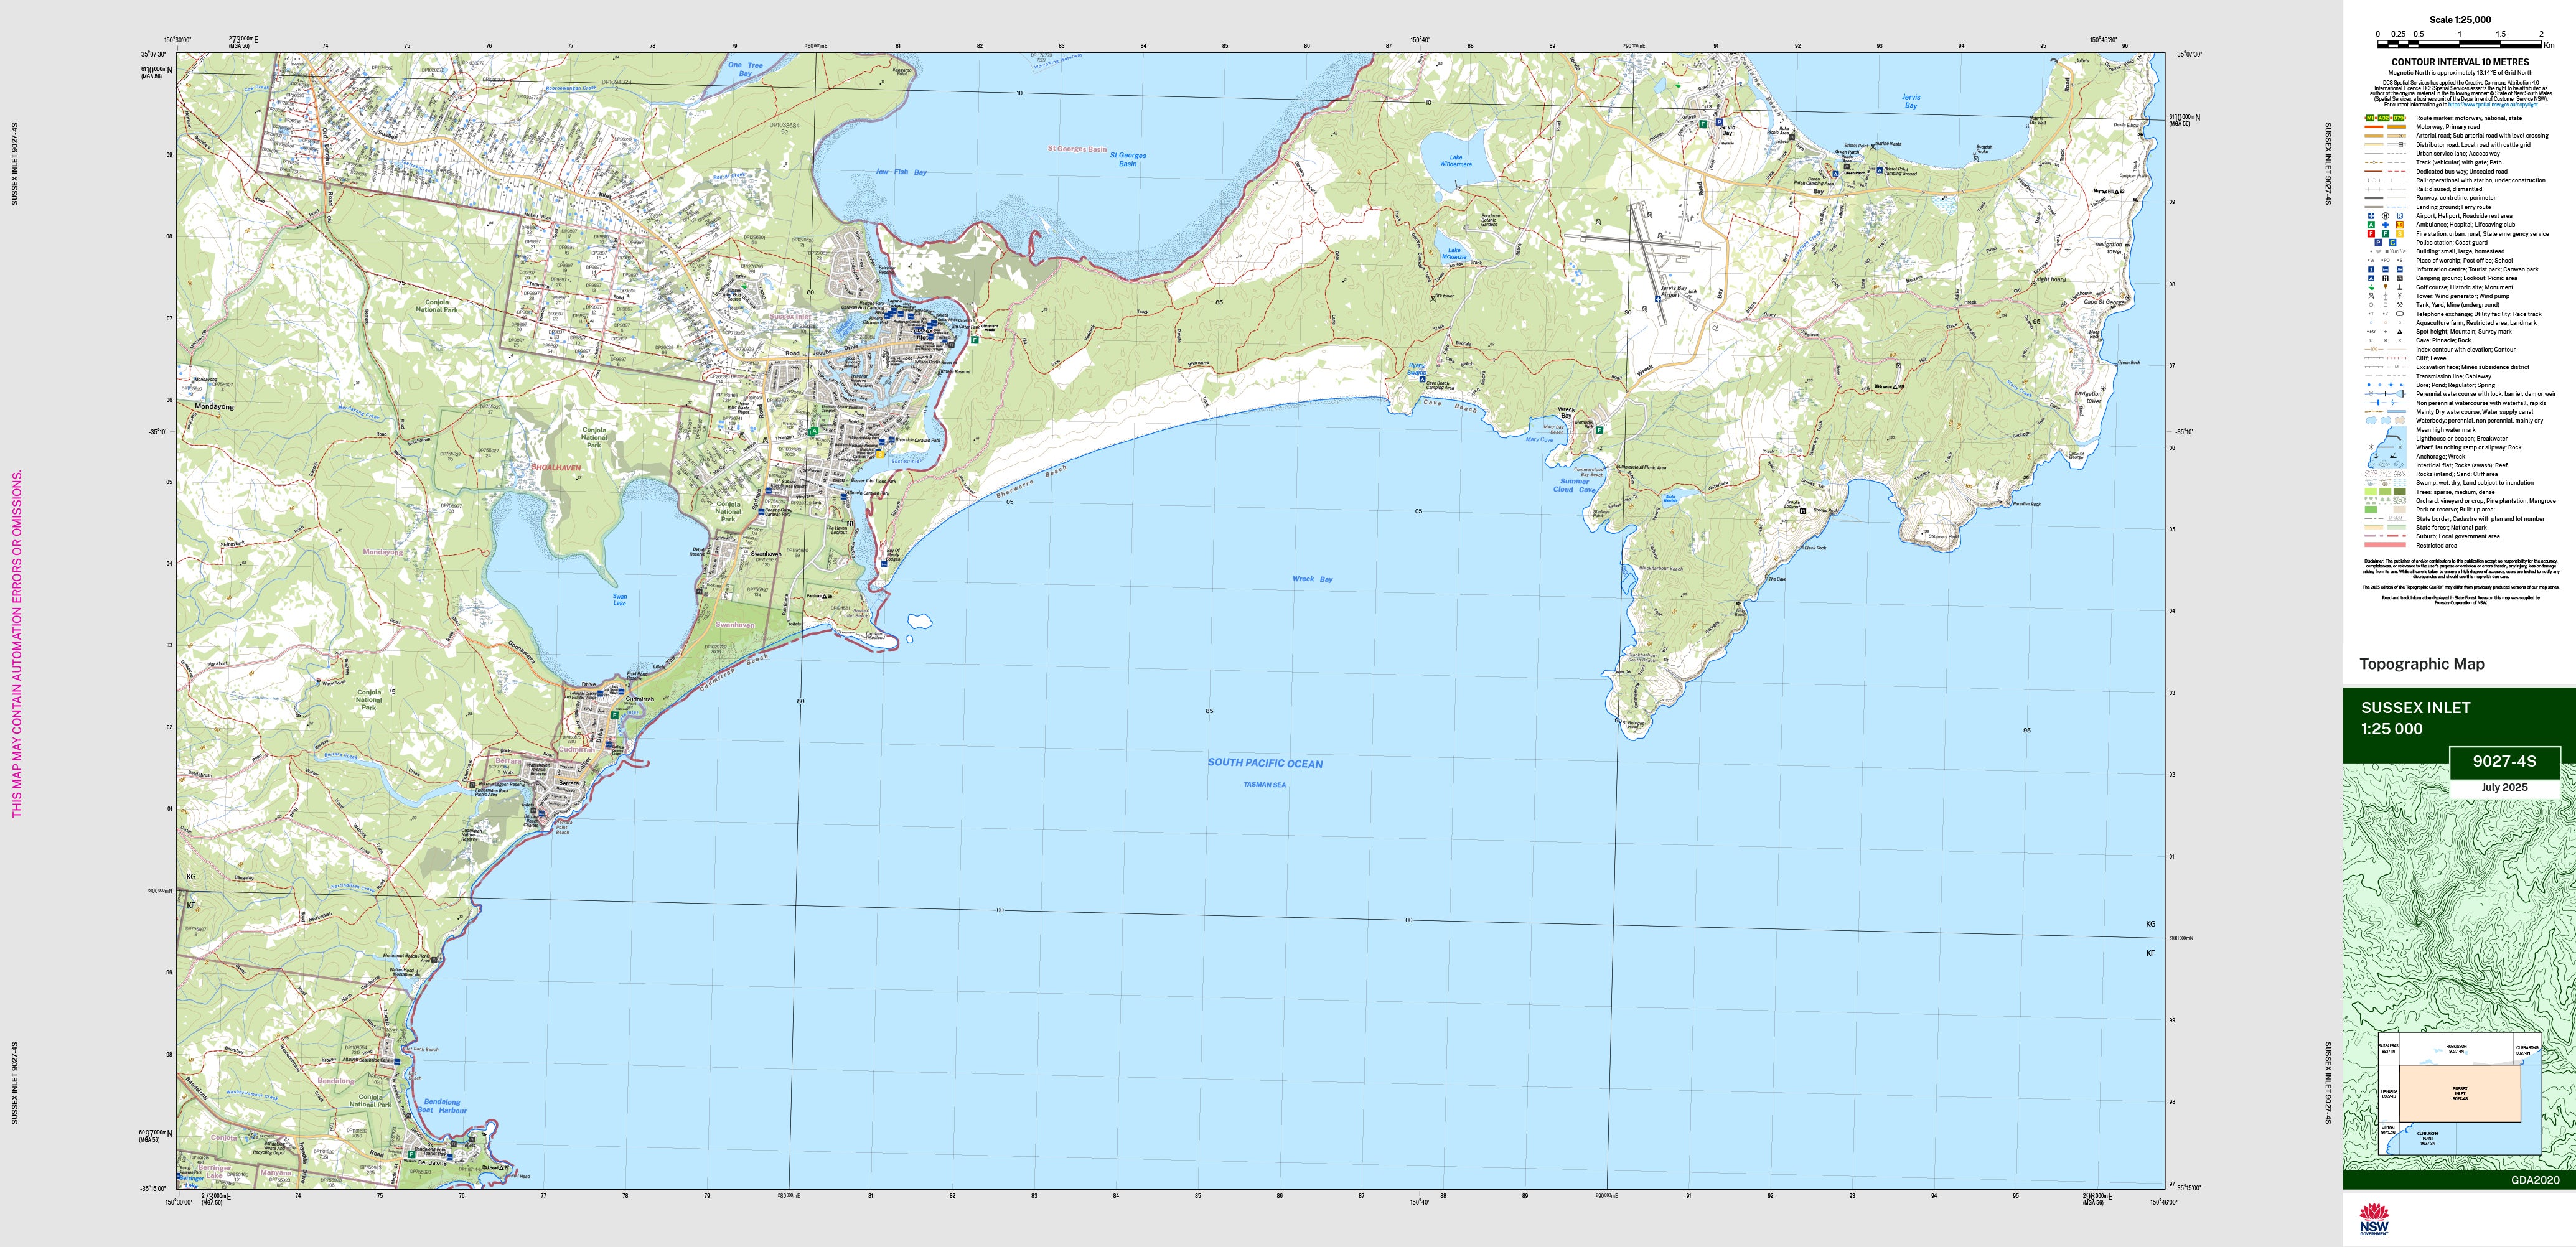Click the Swan Lake label on map

pos(620,600)
